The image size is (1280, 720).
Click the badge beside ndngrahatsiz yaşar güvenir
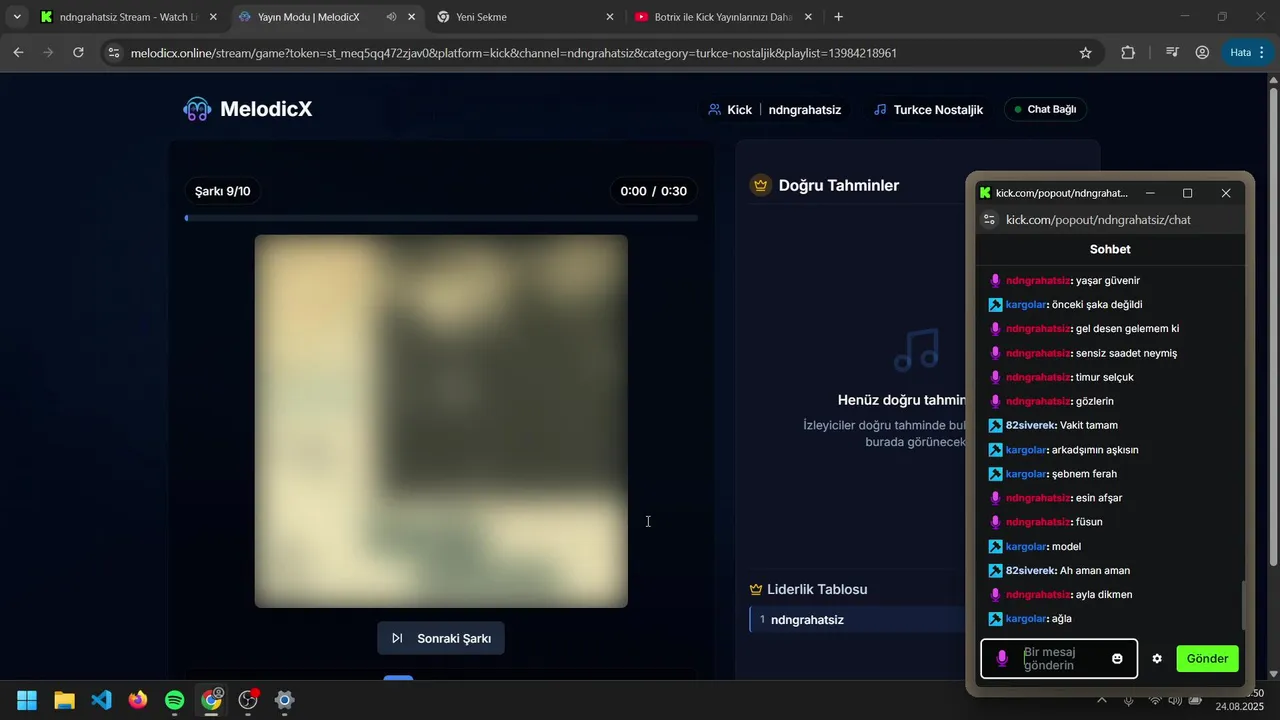[x=995, y=281]
